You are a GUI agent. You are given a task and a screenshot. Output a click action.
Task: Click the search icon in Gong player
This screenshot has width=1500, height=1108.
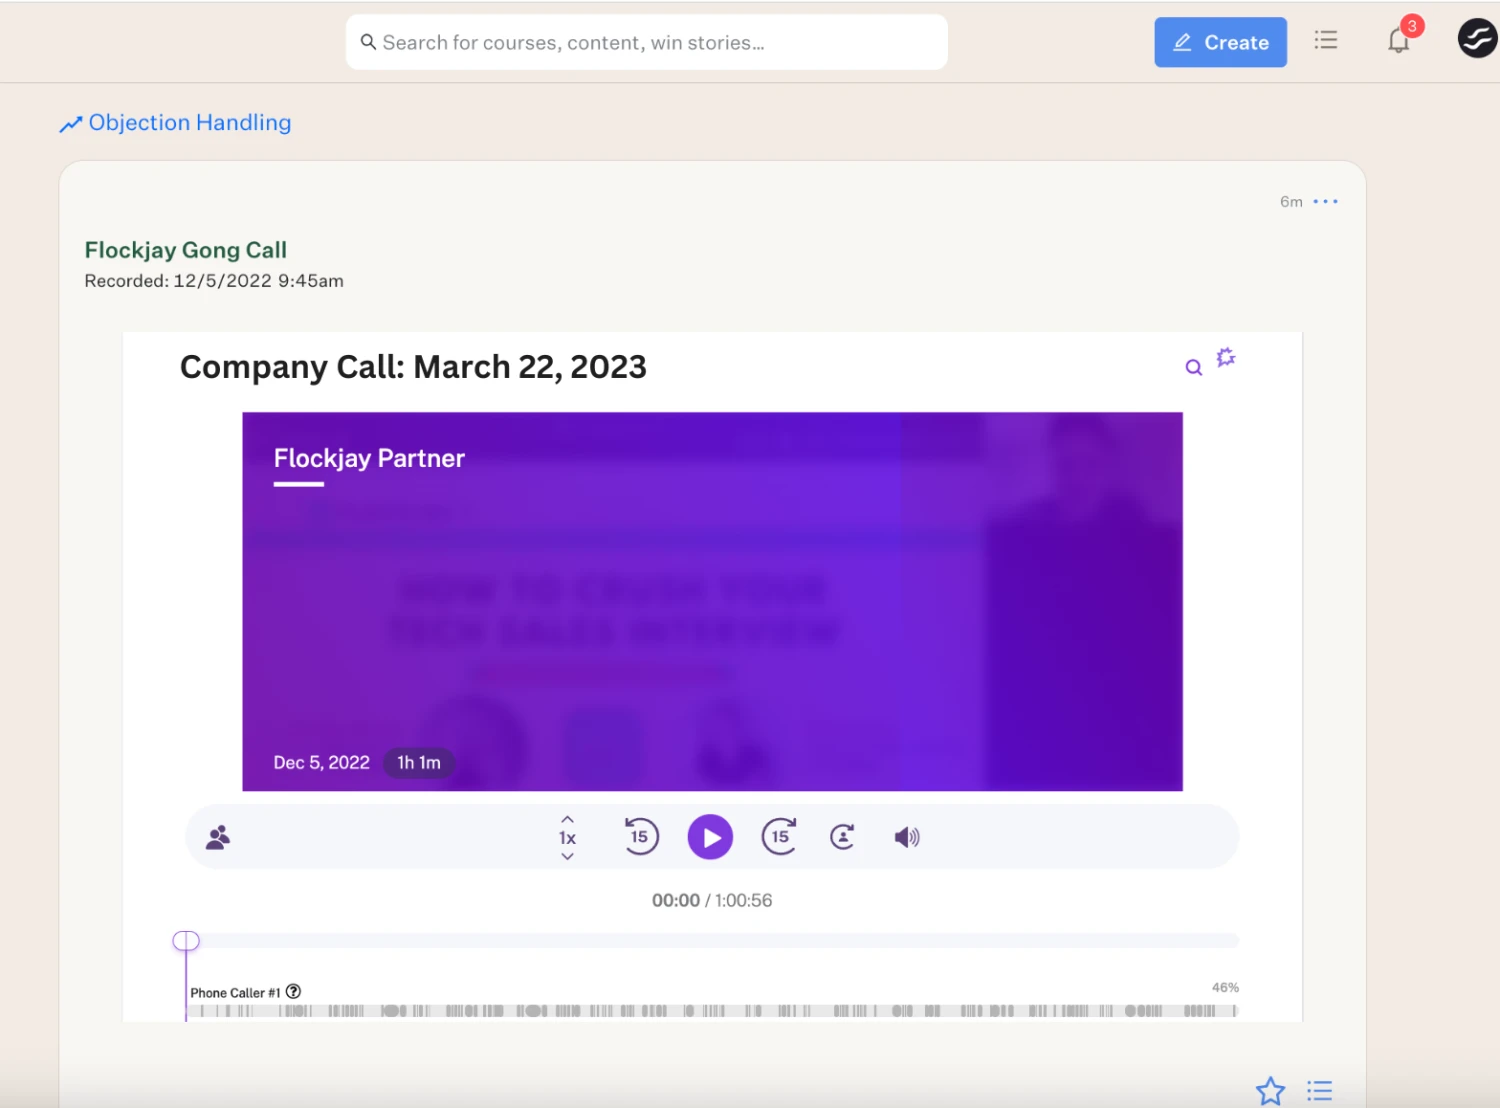pyautogui.click(x=1193, y=367)
